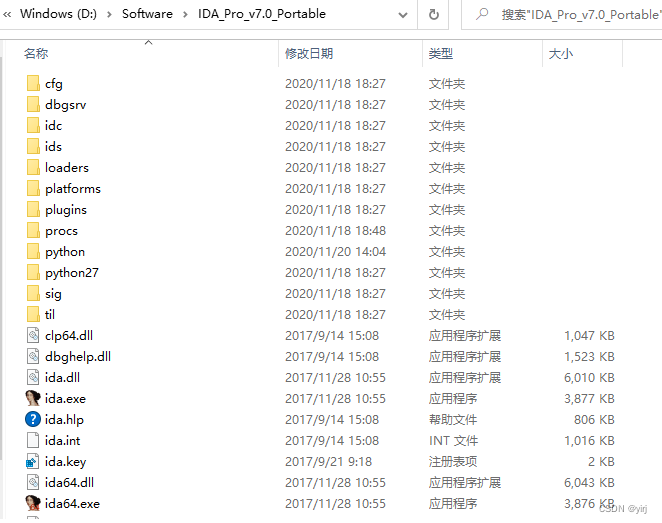Select the idc folder icon
This screenshot has height=523, width=662.
33,125
